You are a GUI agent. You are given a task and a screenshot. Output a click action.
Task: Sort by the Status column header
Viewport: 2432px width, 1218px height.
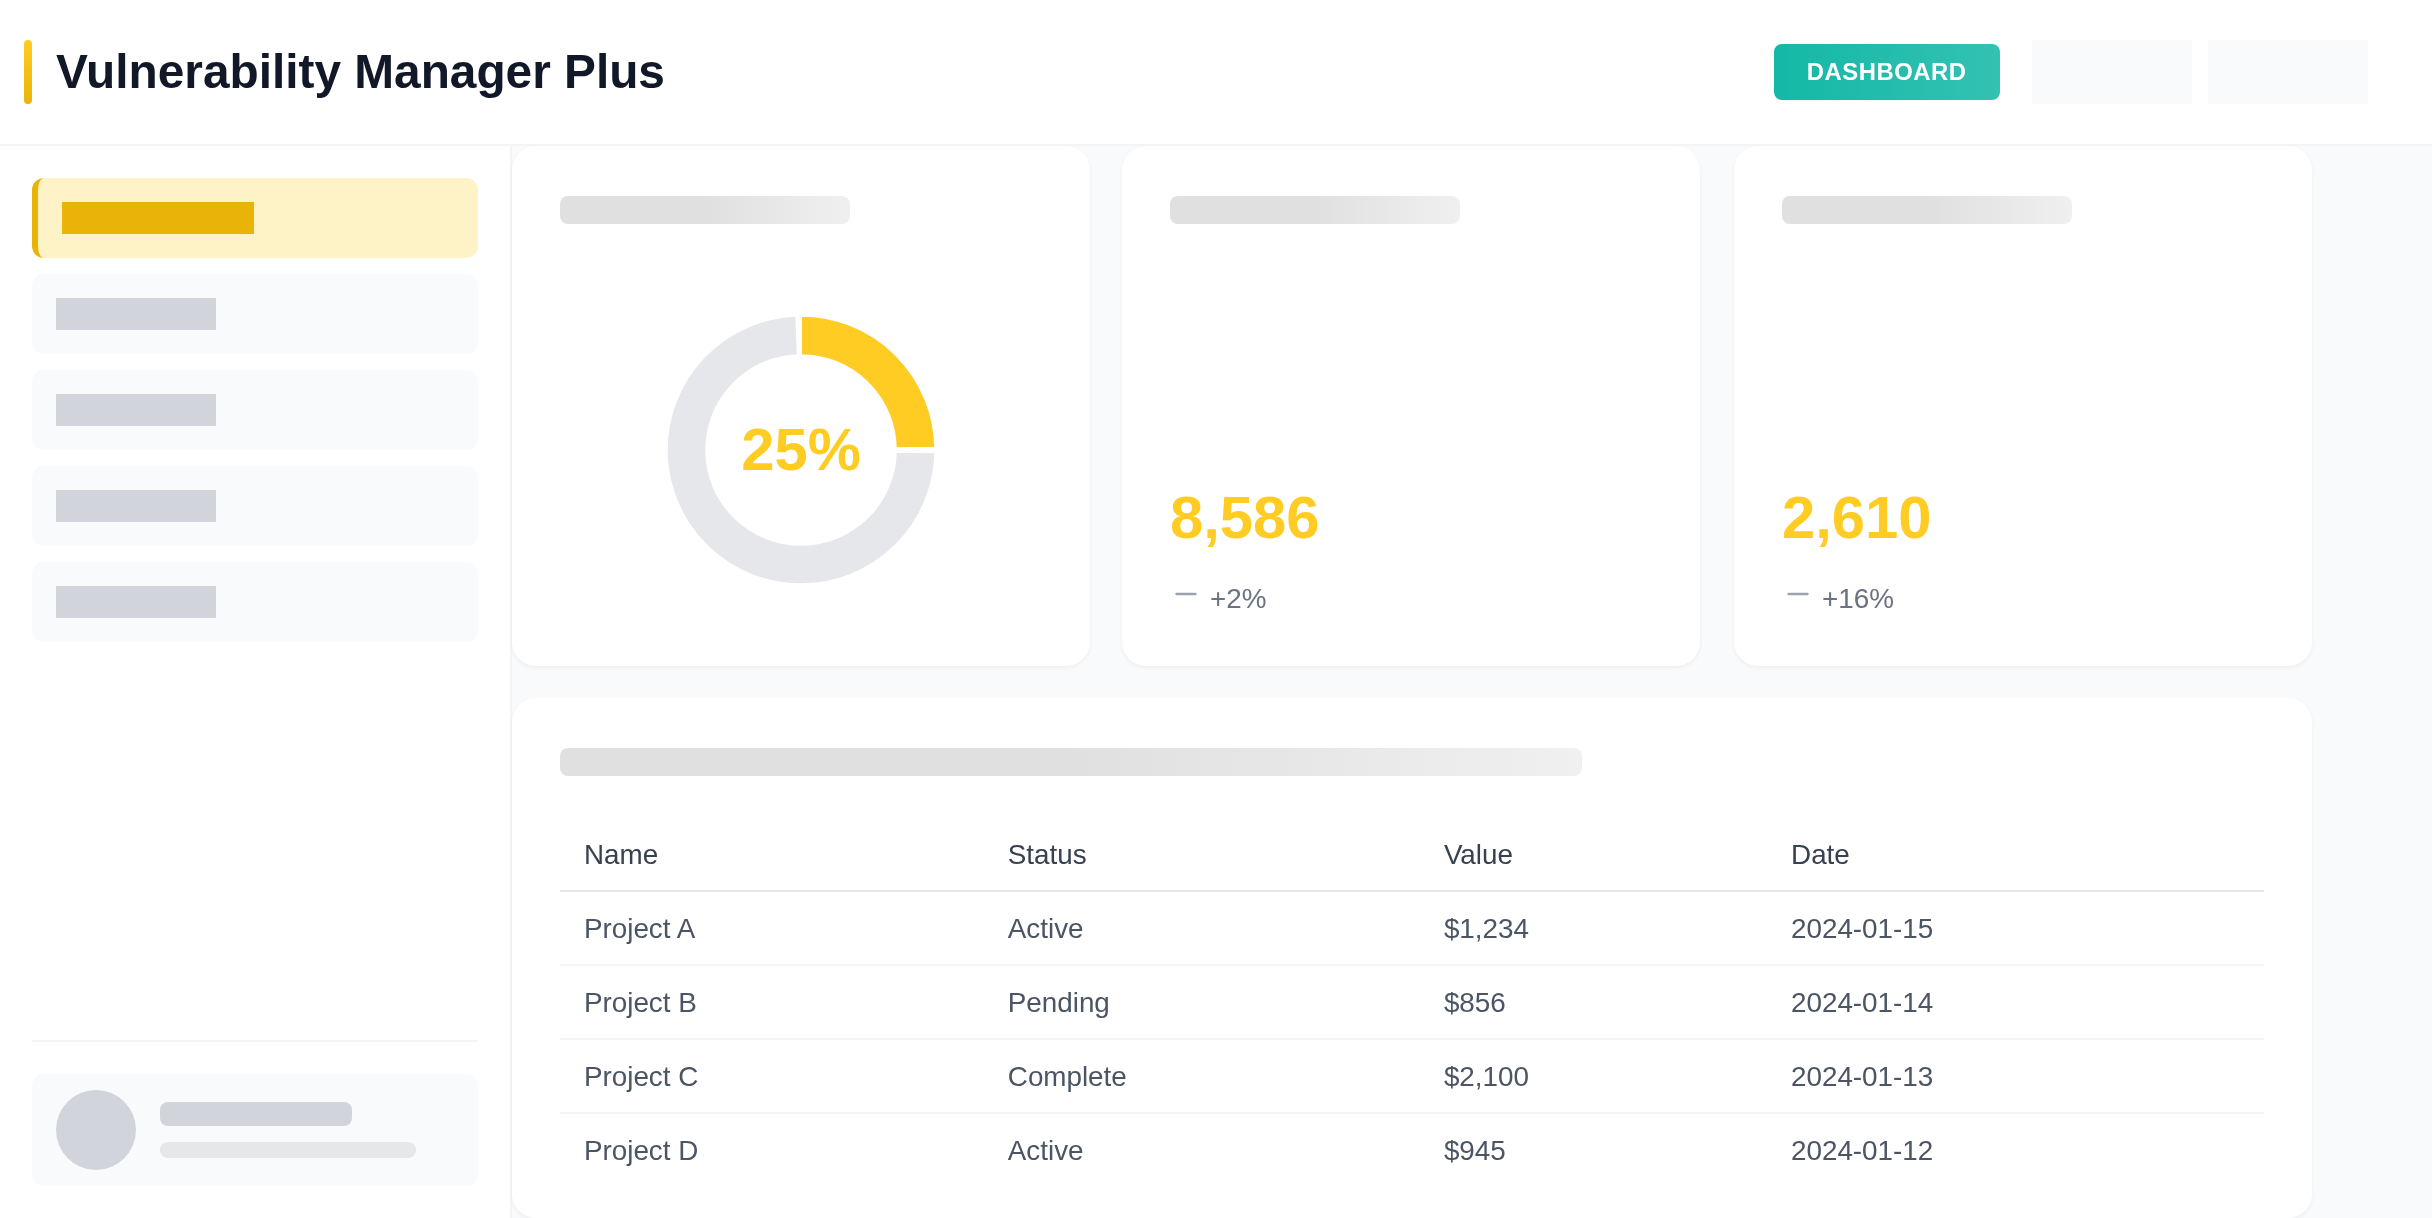(1046, 855)
